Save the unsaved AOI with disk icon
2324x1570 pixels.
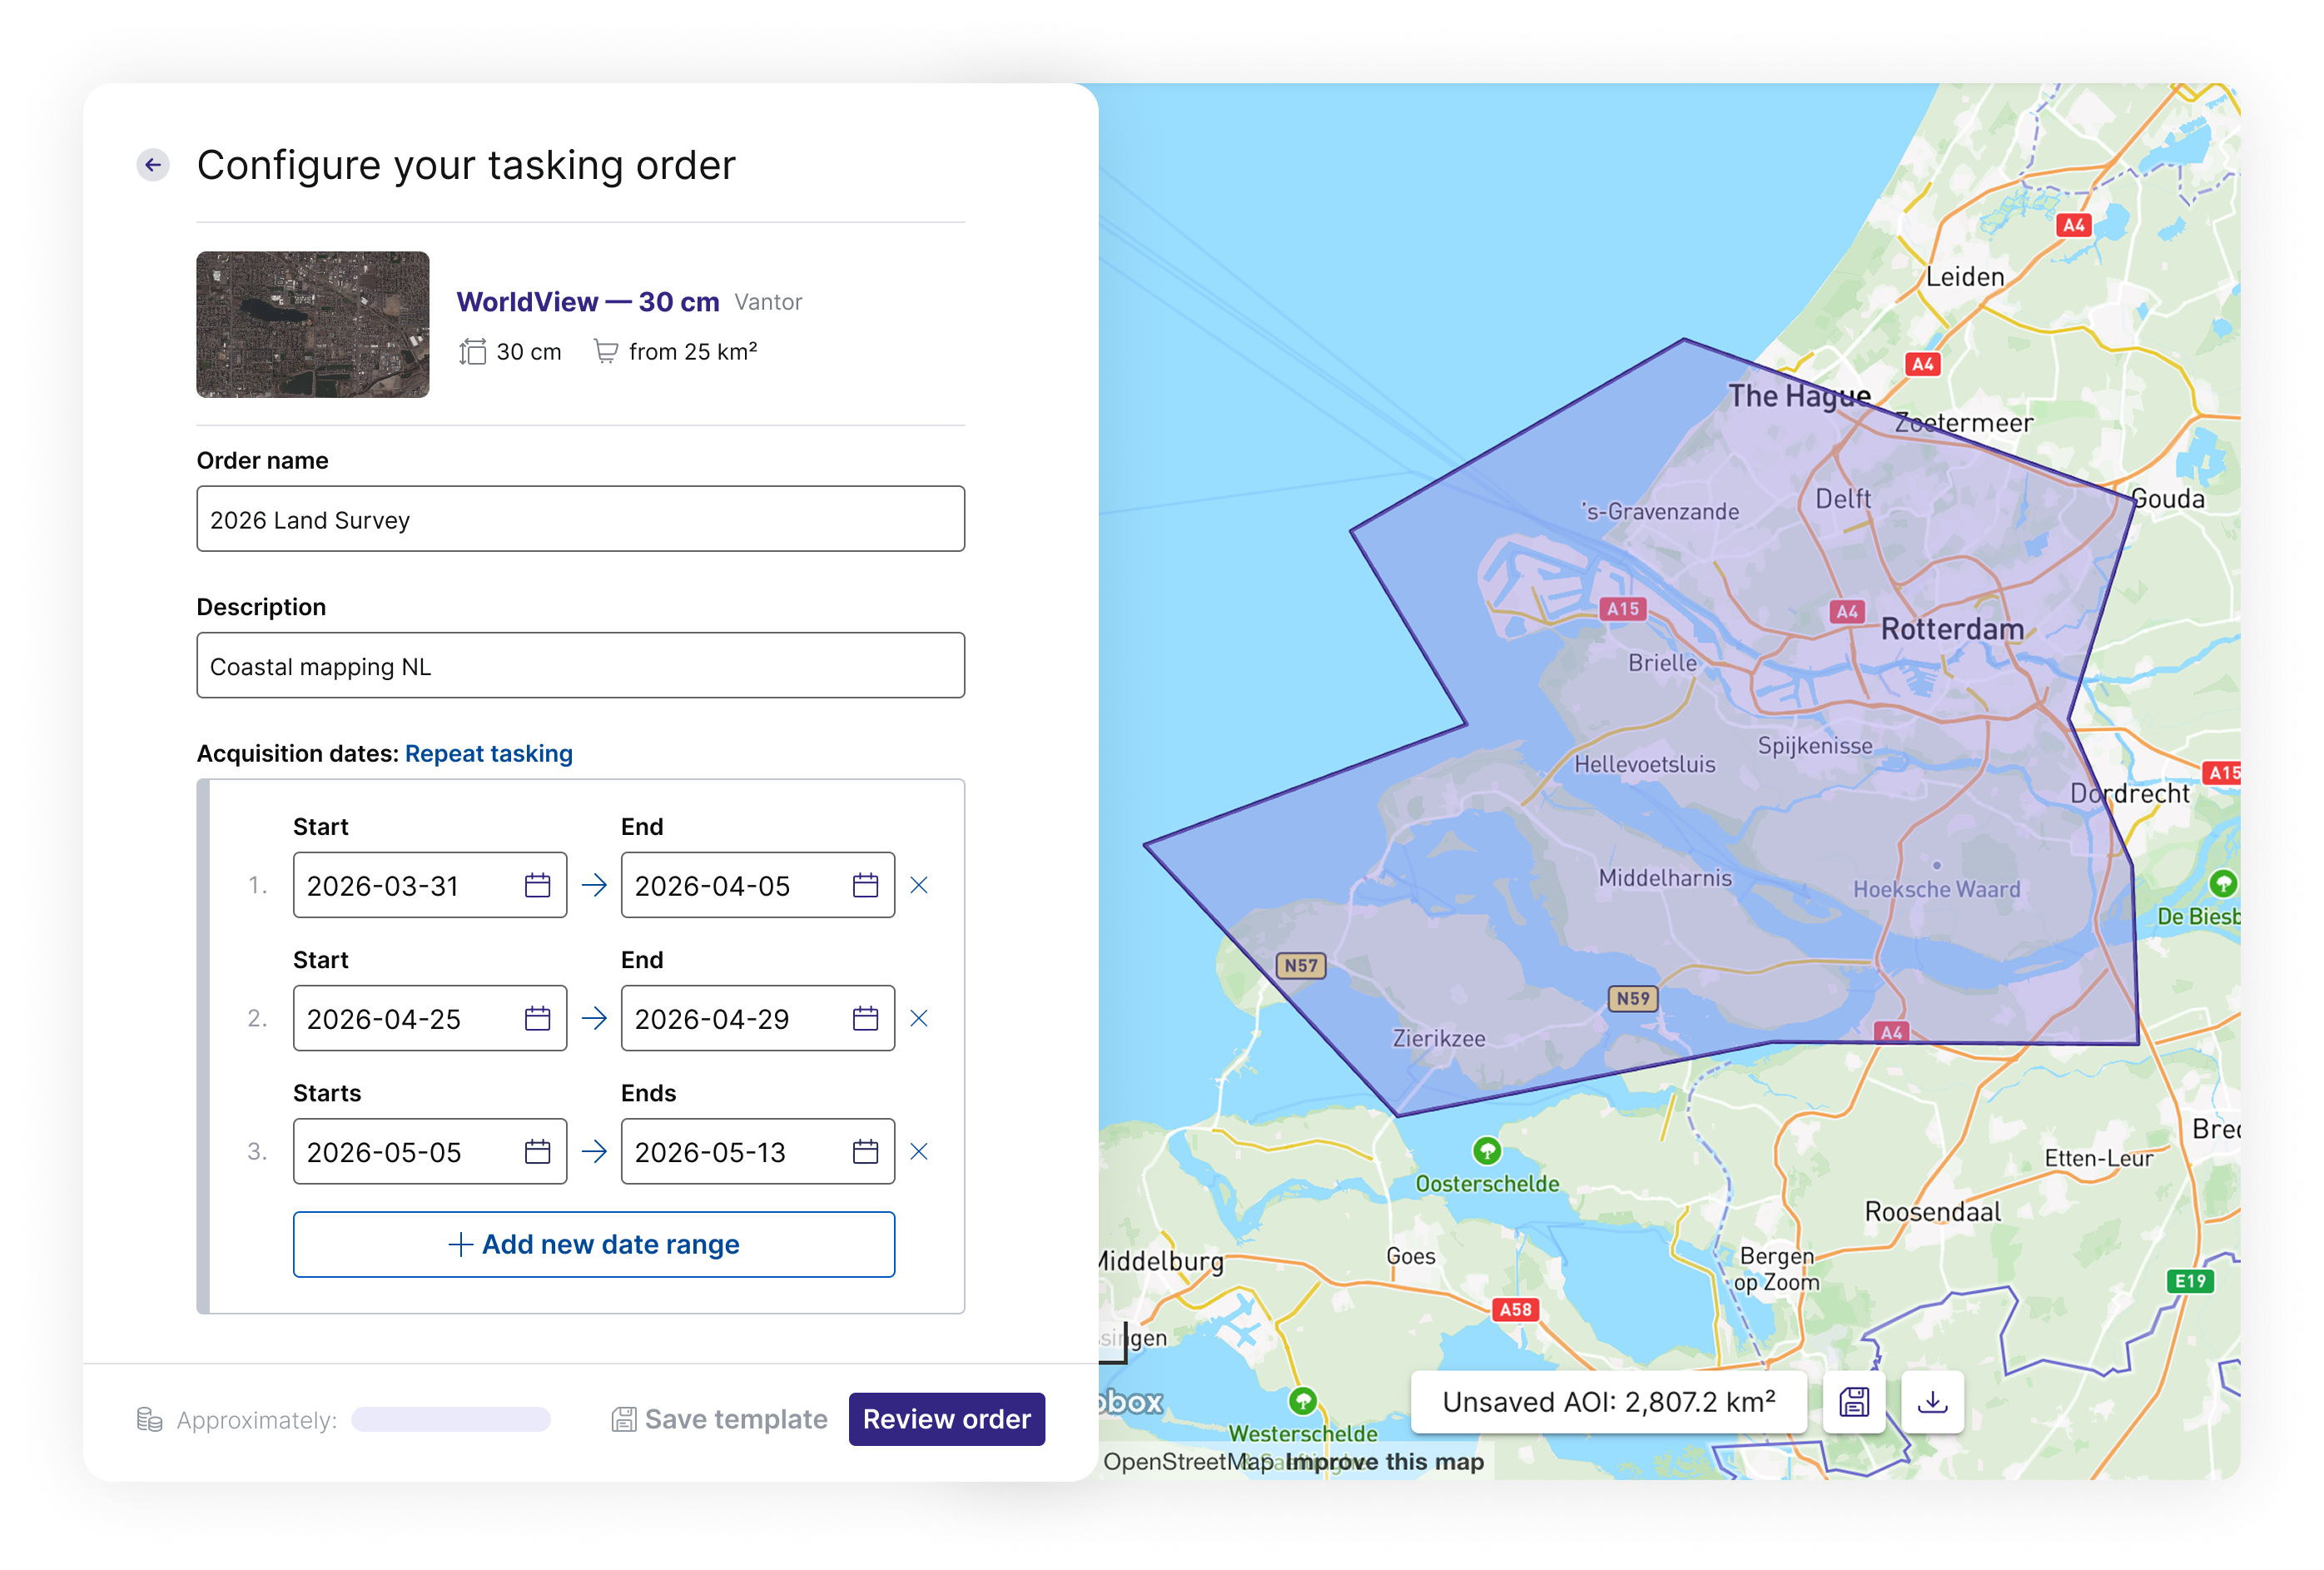pos(1854,1402)
